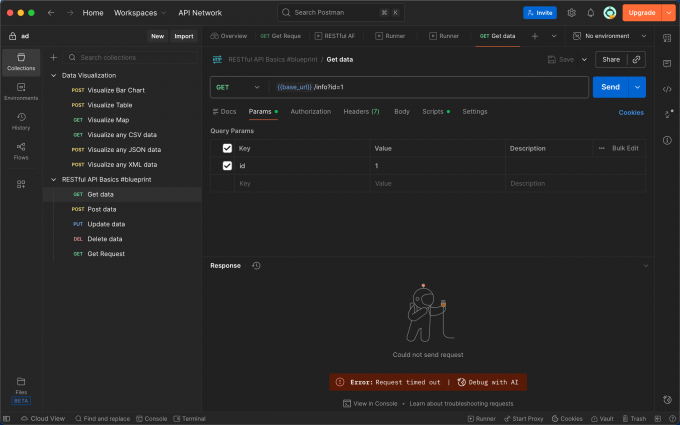The height and width of the screenshot is (425, 680).
Task: Switch to the Authorization tab
Action: point(311,111)
